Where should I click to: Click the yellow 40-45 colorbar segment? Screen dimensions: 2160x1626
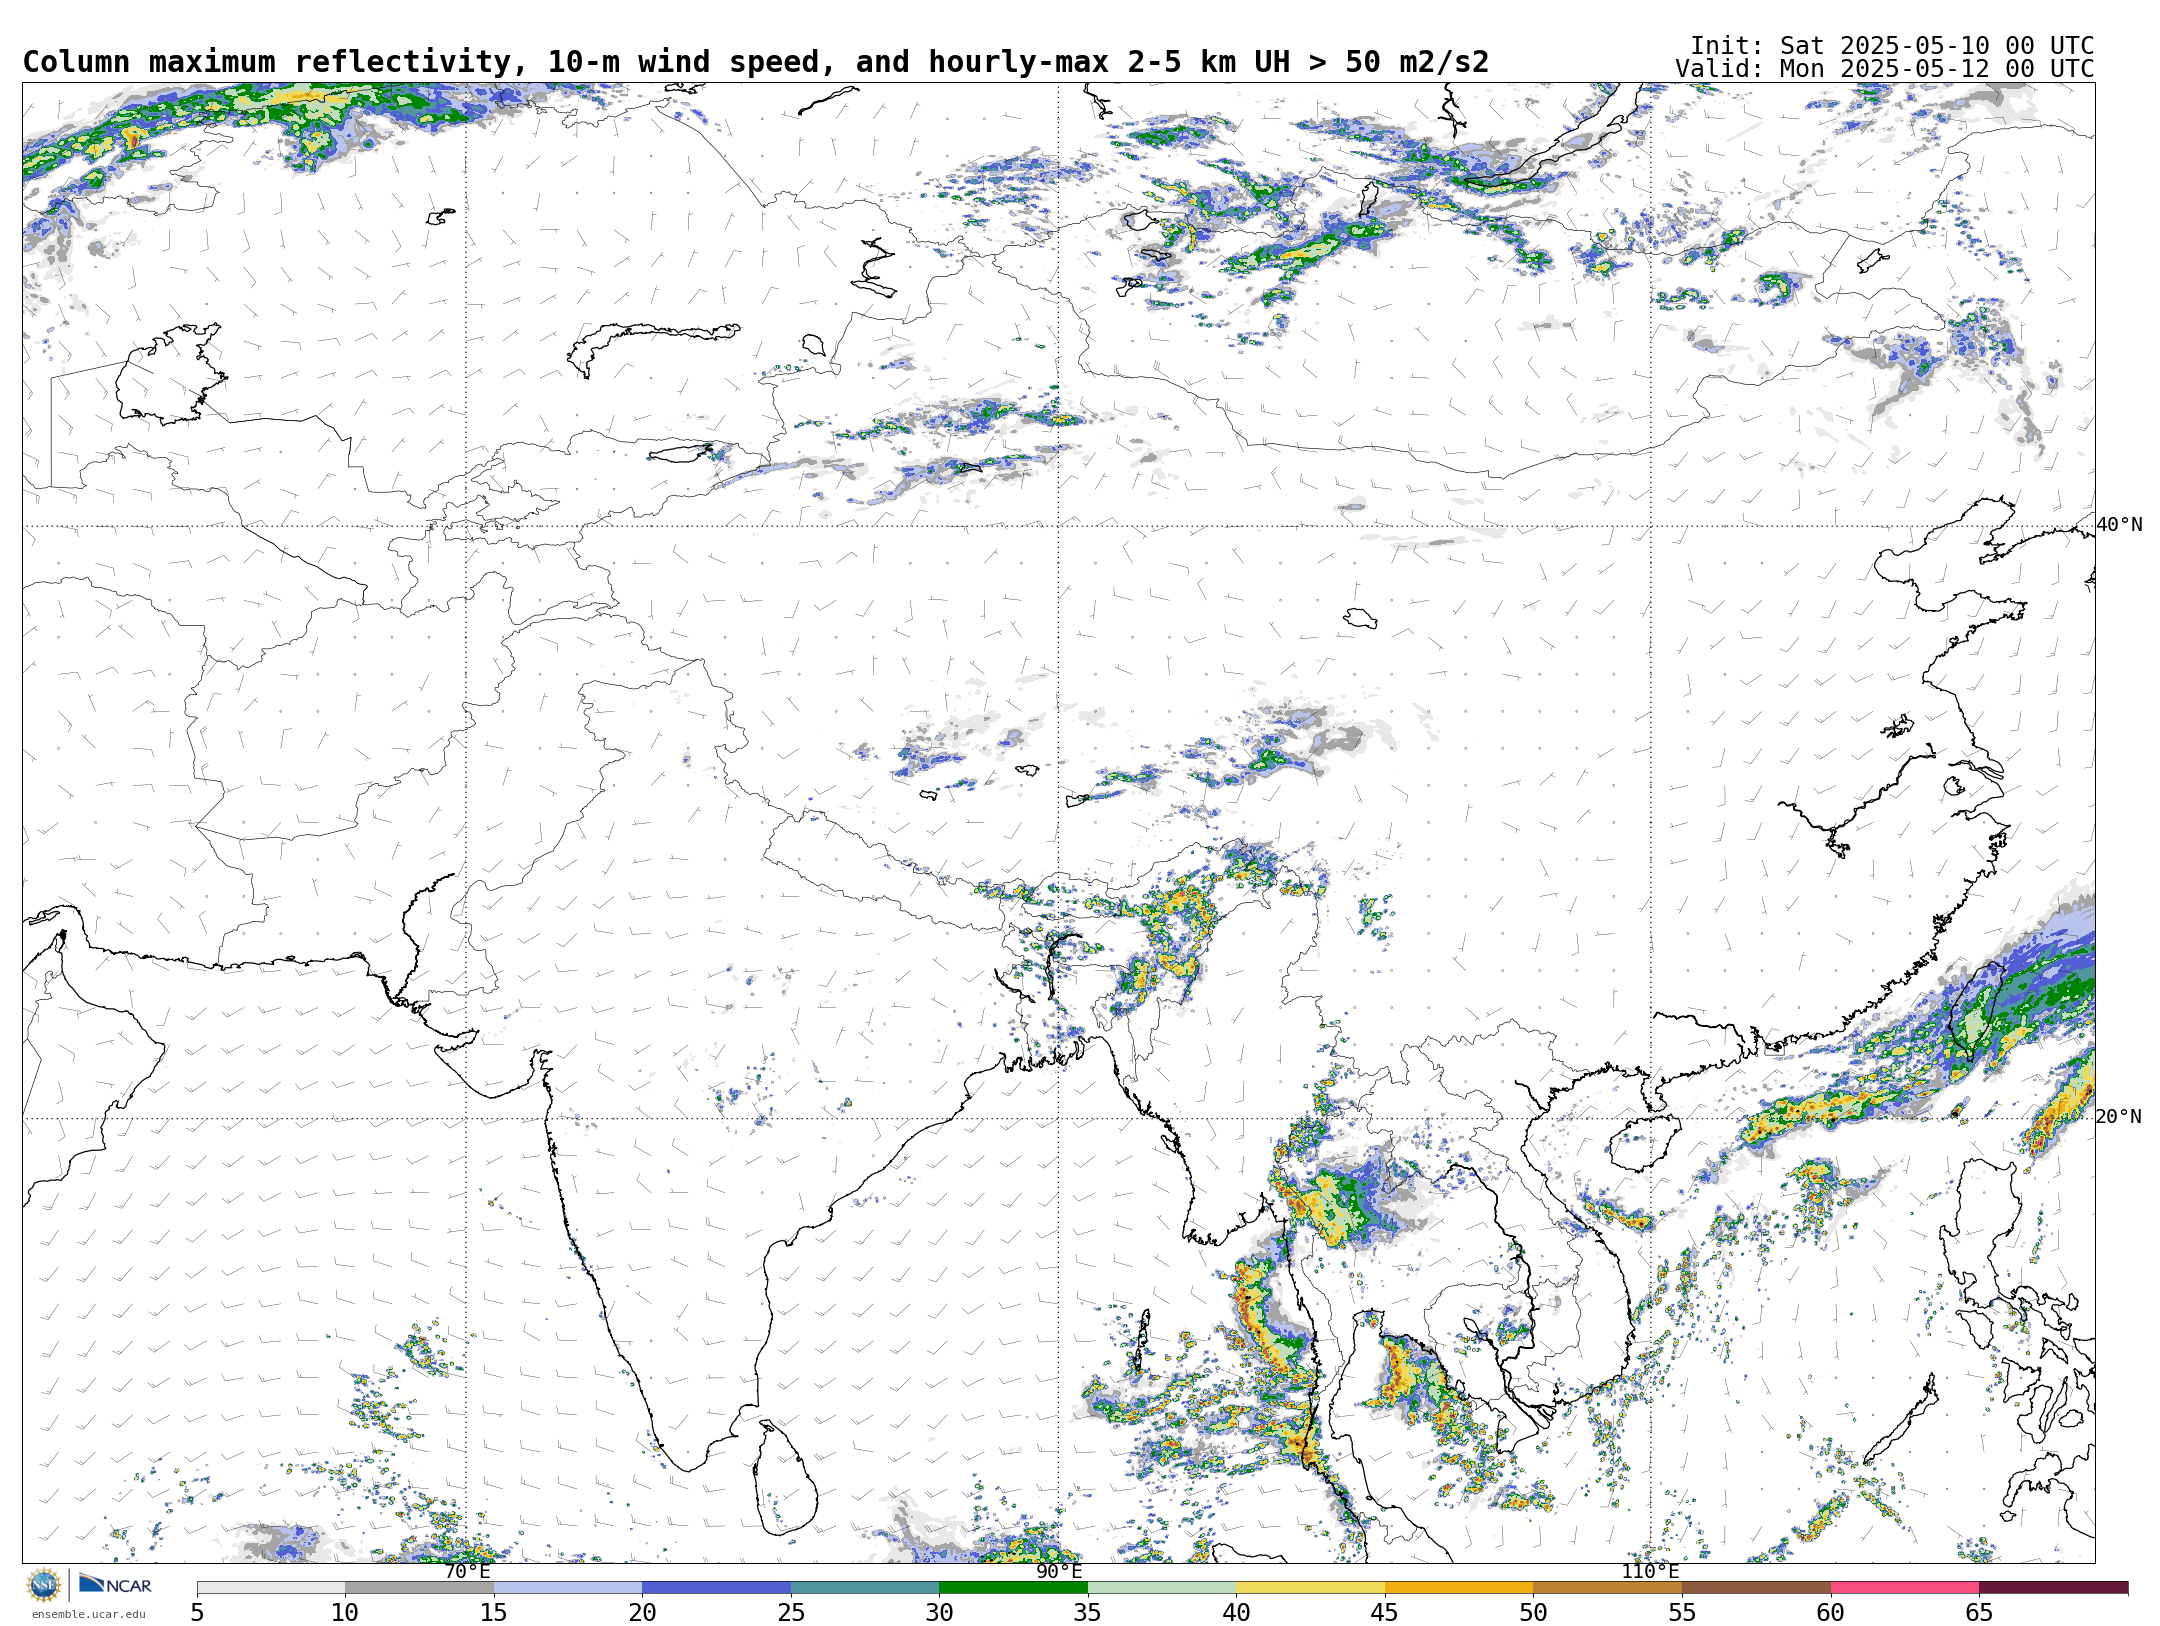[x=1310, y=1588]
